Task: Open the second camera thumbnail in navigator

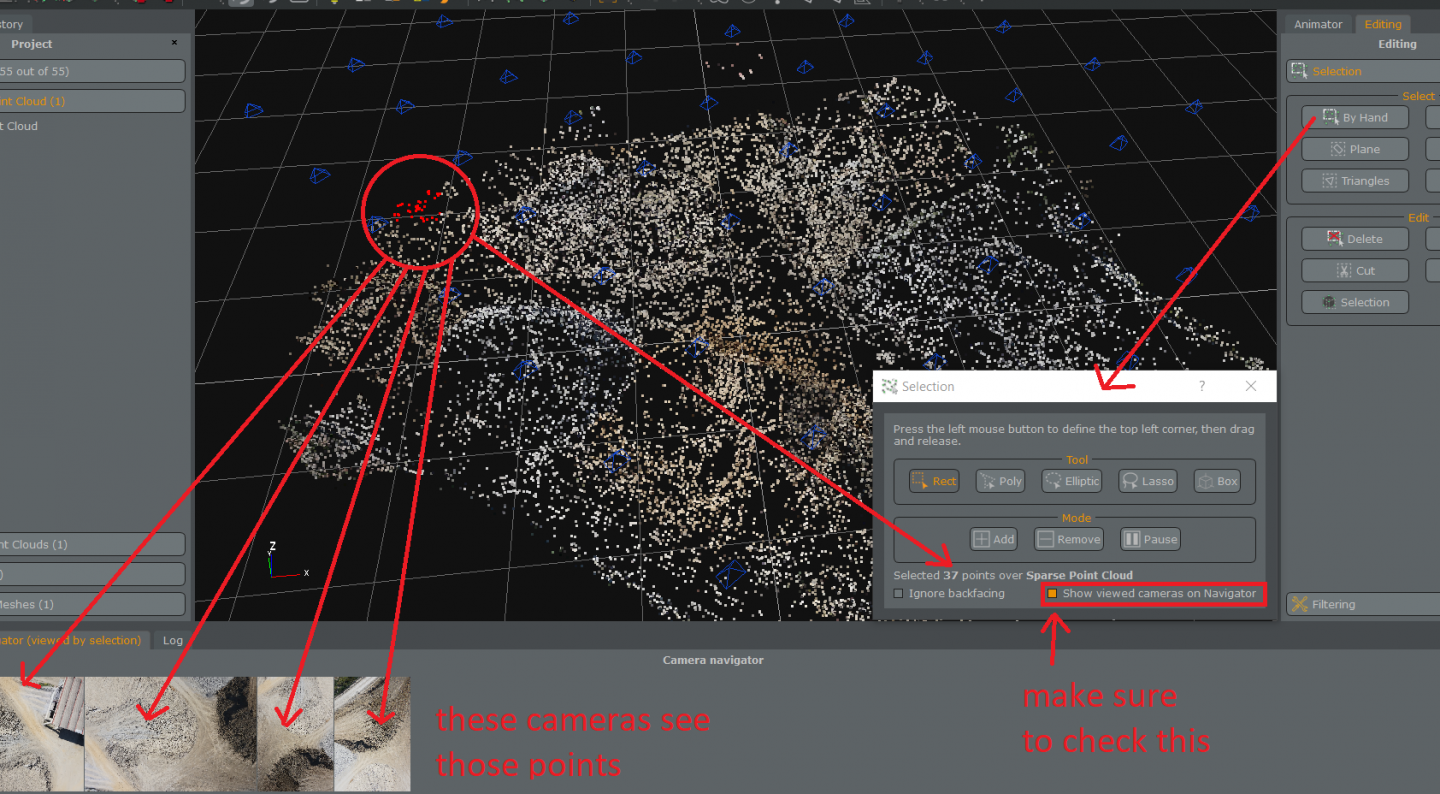Action: tap(170, 734)
